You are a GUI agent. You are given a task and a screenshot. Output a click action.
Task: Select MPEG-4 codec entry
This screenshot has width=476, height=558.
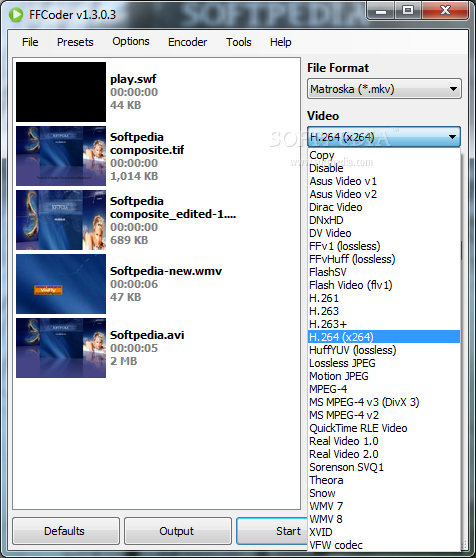[x=384, y=389]
